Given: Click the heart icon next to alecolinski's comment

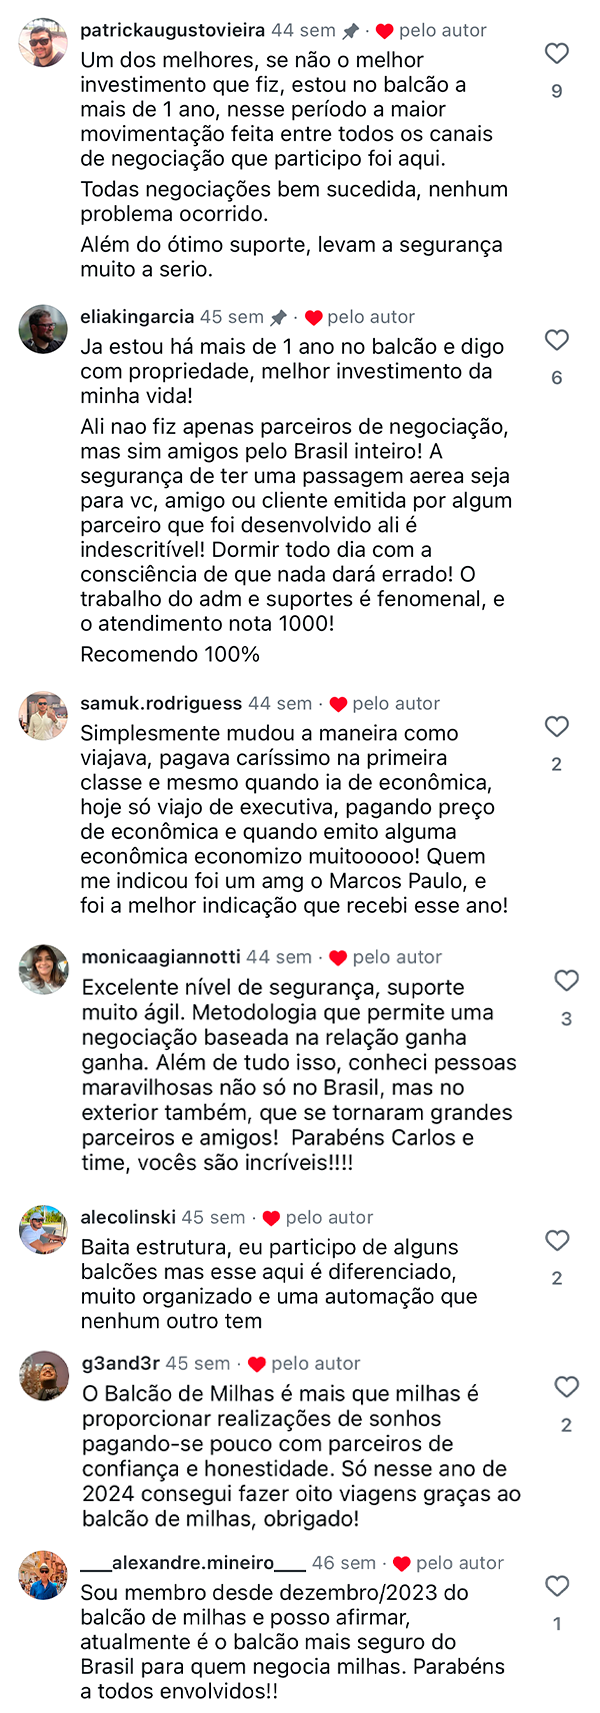Looking at the screenshot, I should (x=556, y=1240).
